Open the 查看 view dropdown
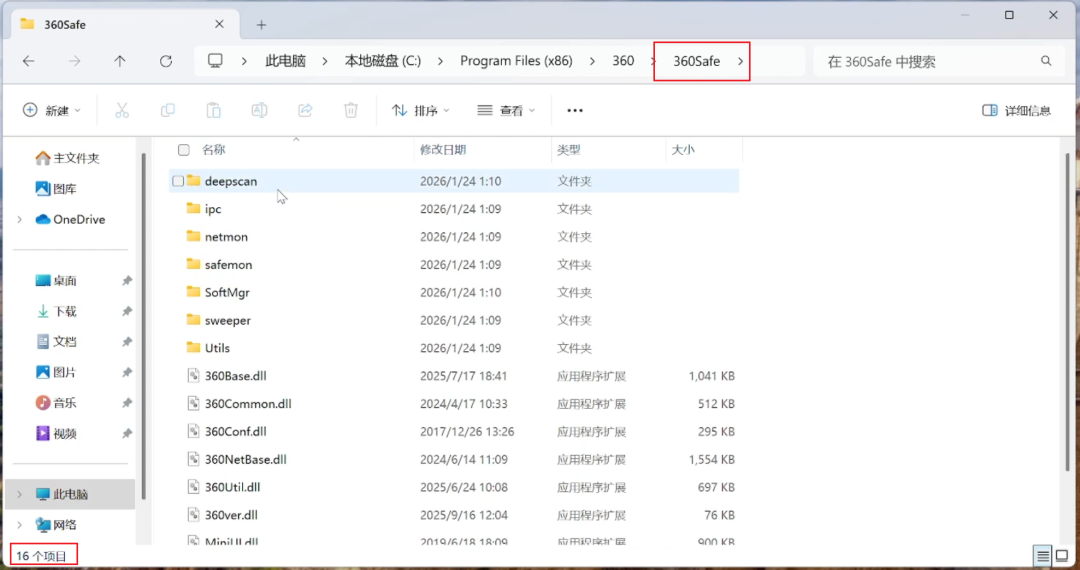Image resolution: width=1080 pixels, height=570 pixels. [506, 110]
